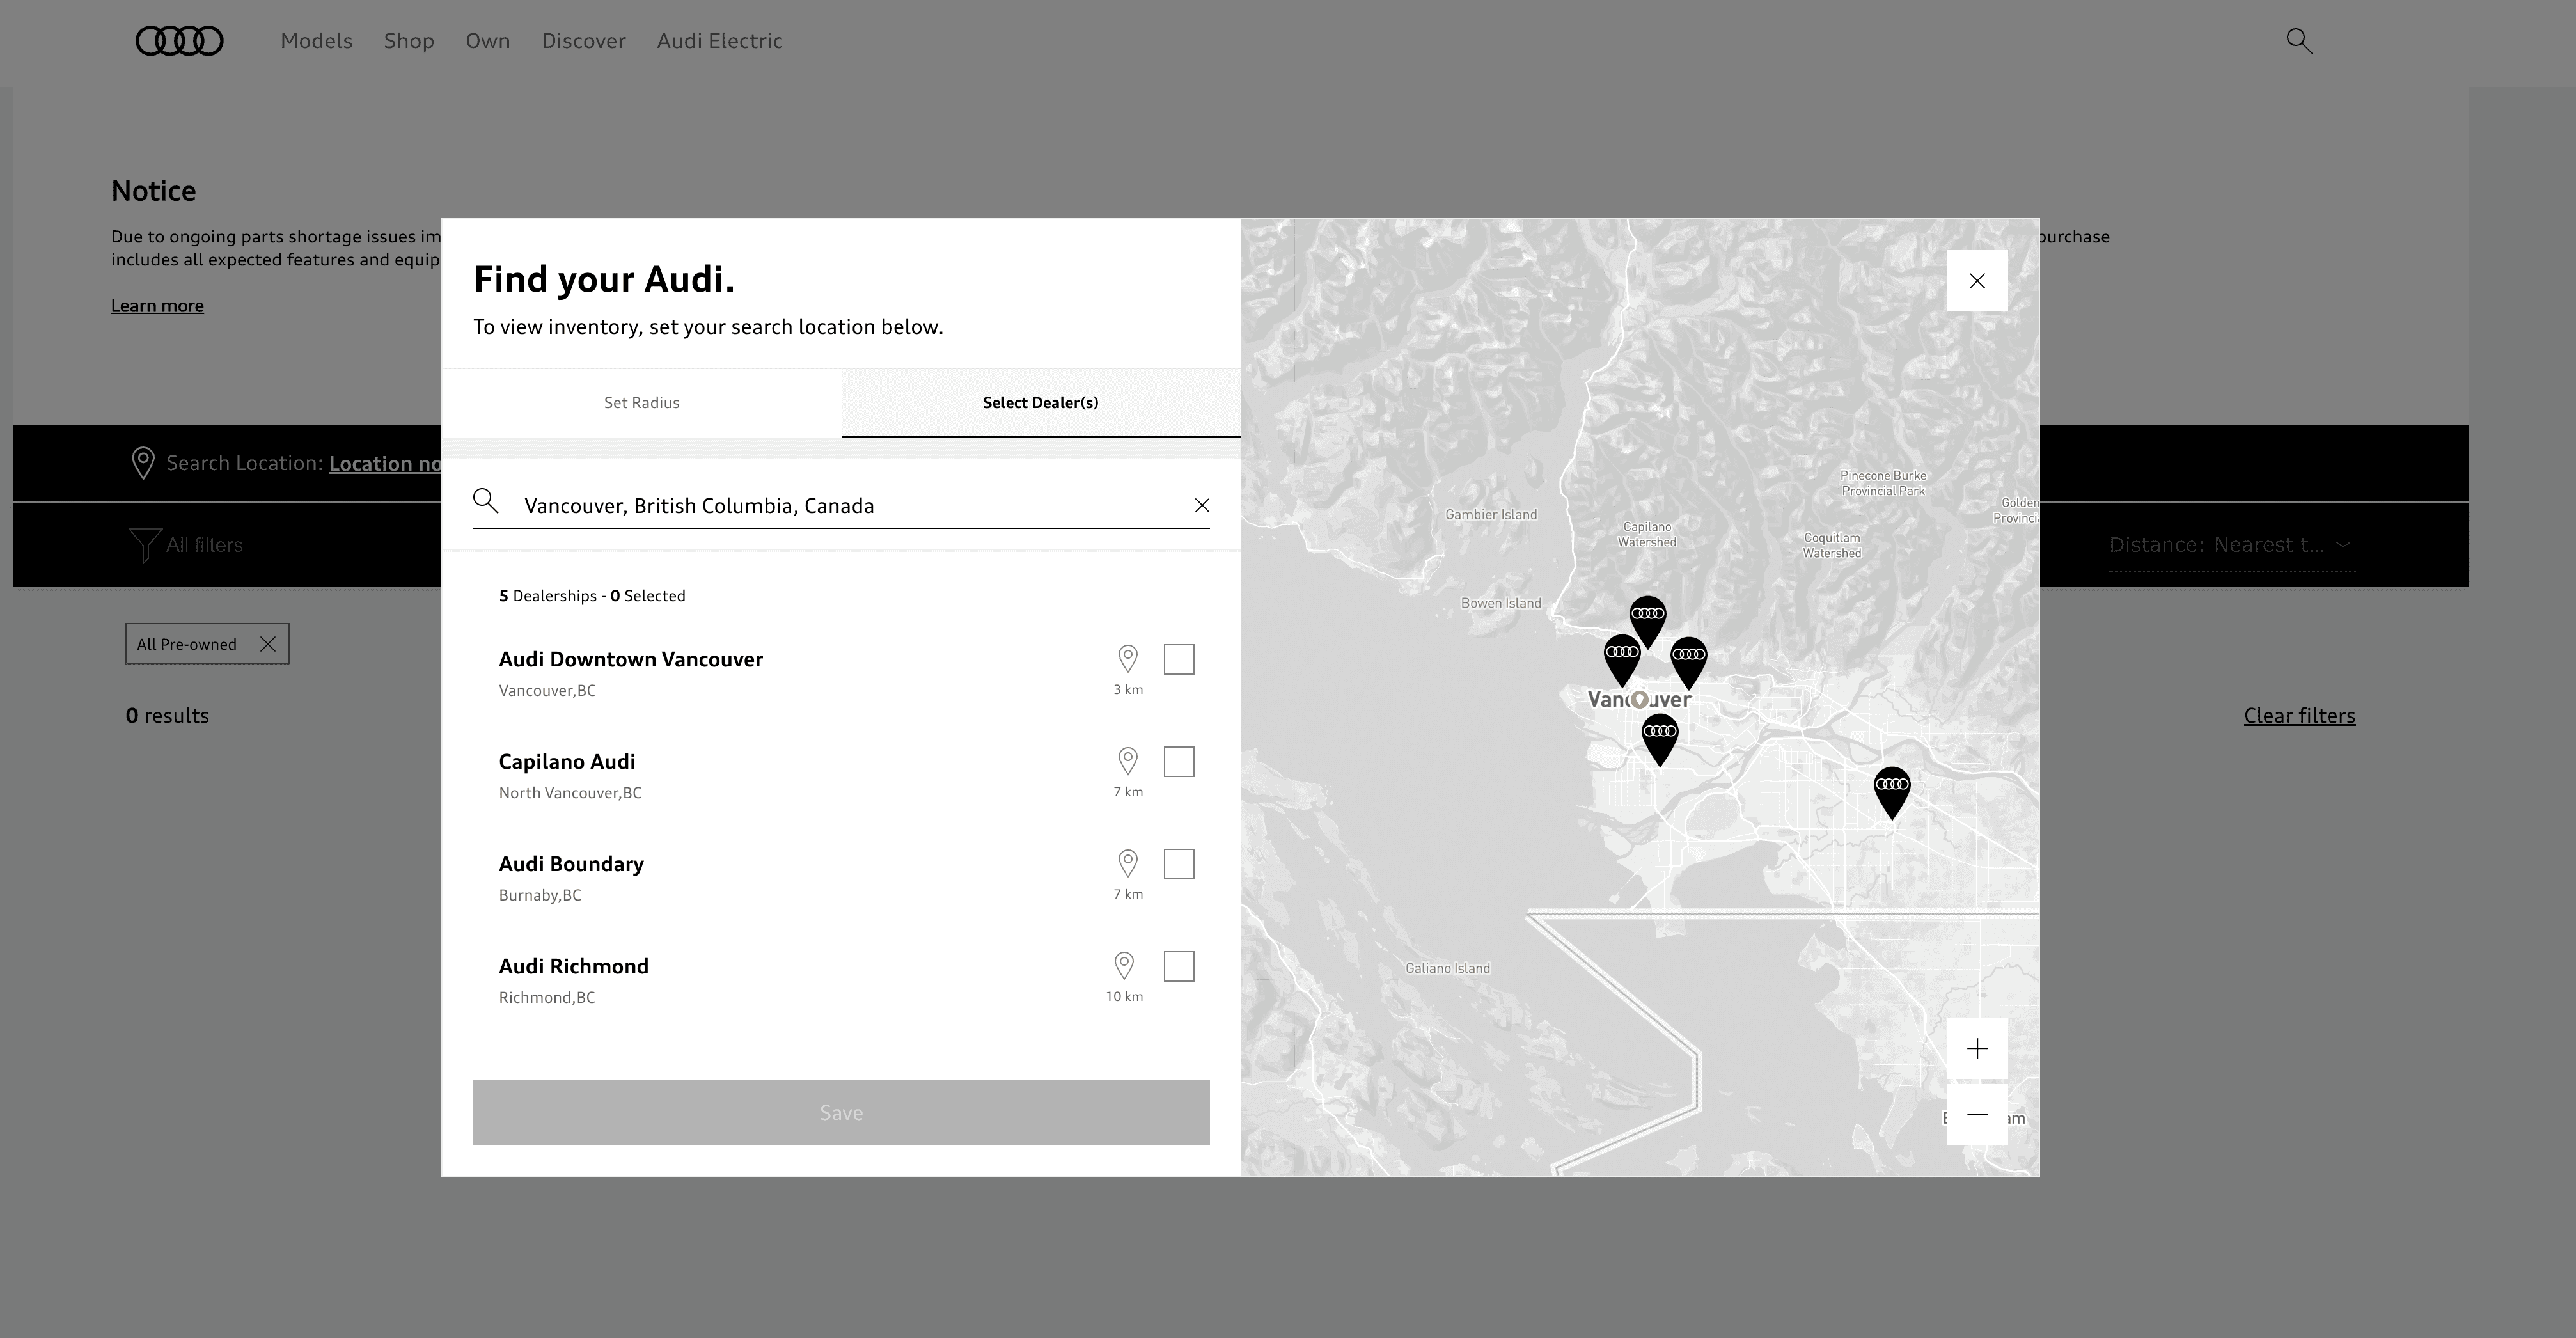Select Capilano Audi dealership checkbox
The height and width of the screenshot is (1338, 2576).
click(1179, 761)
